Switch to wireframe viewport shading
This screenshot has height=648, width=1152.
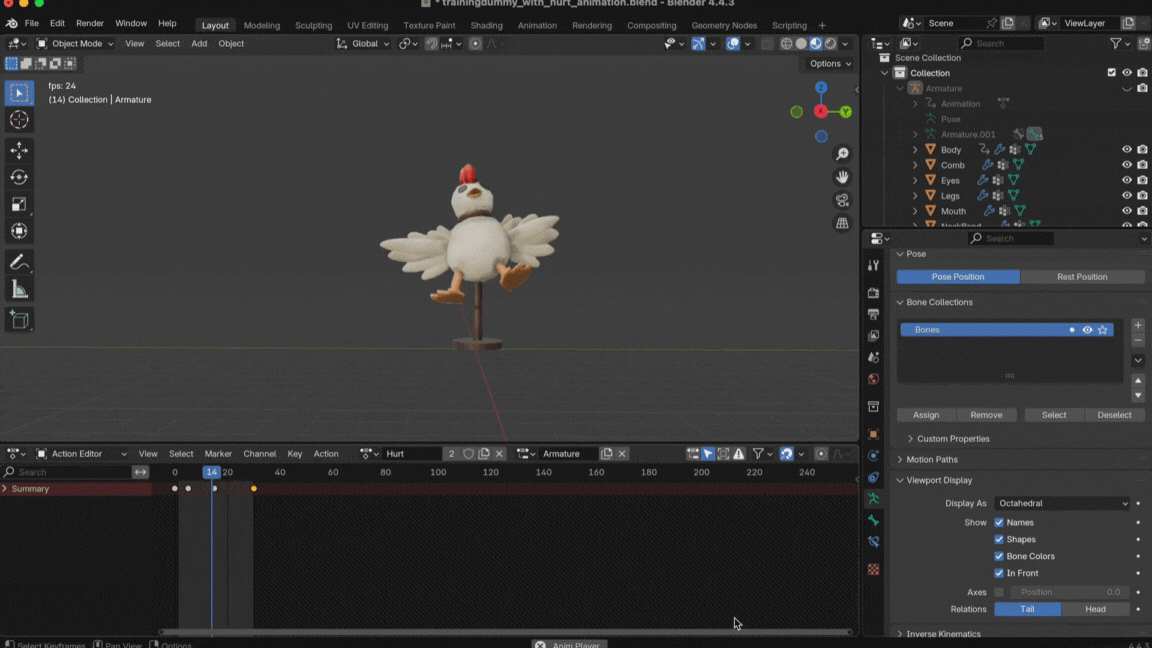pos(786,43)
